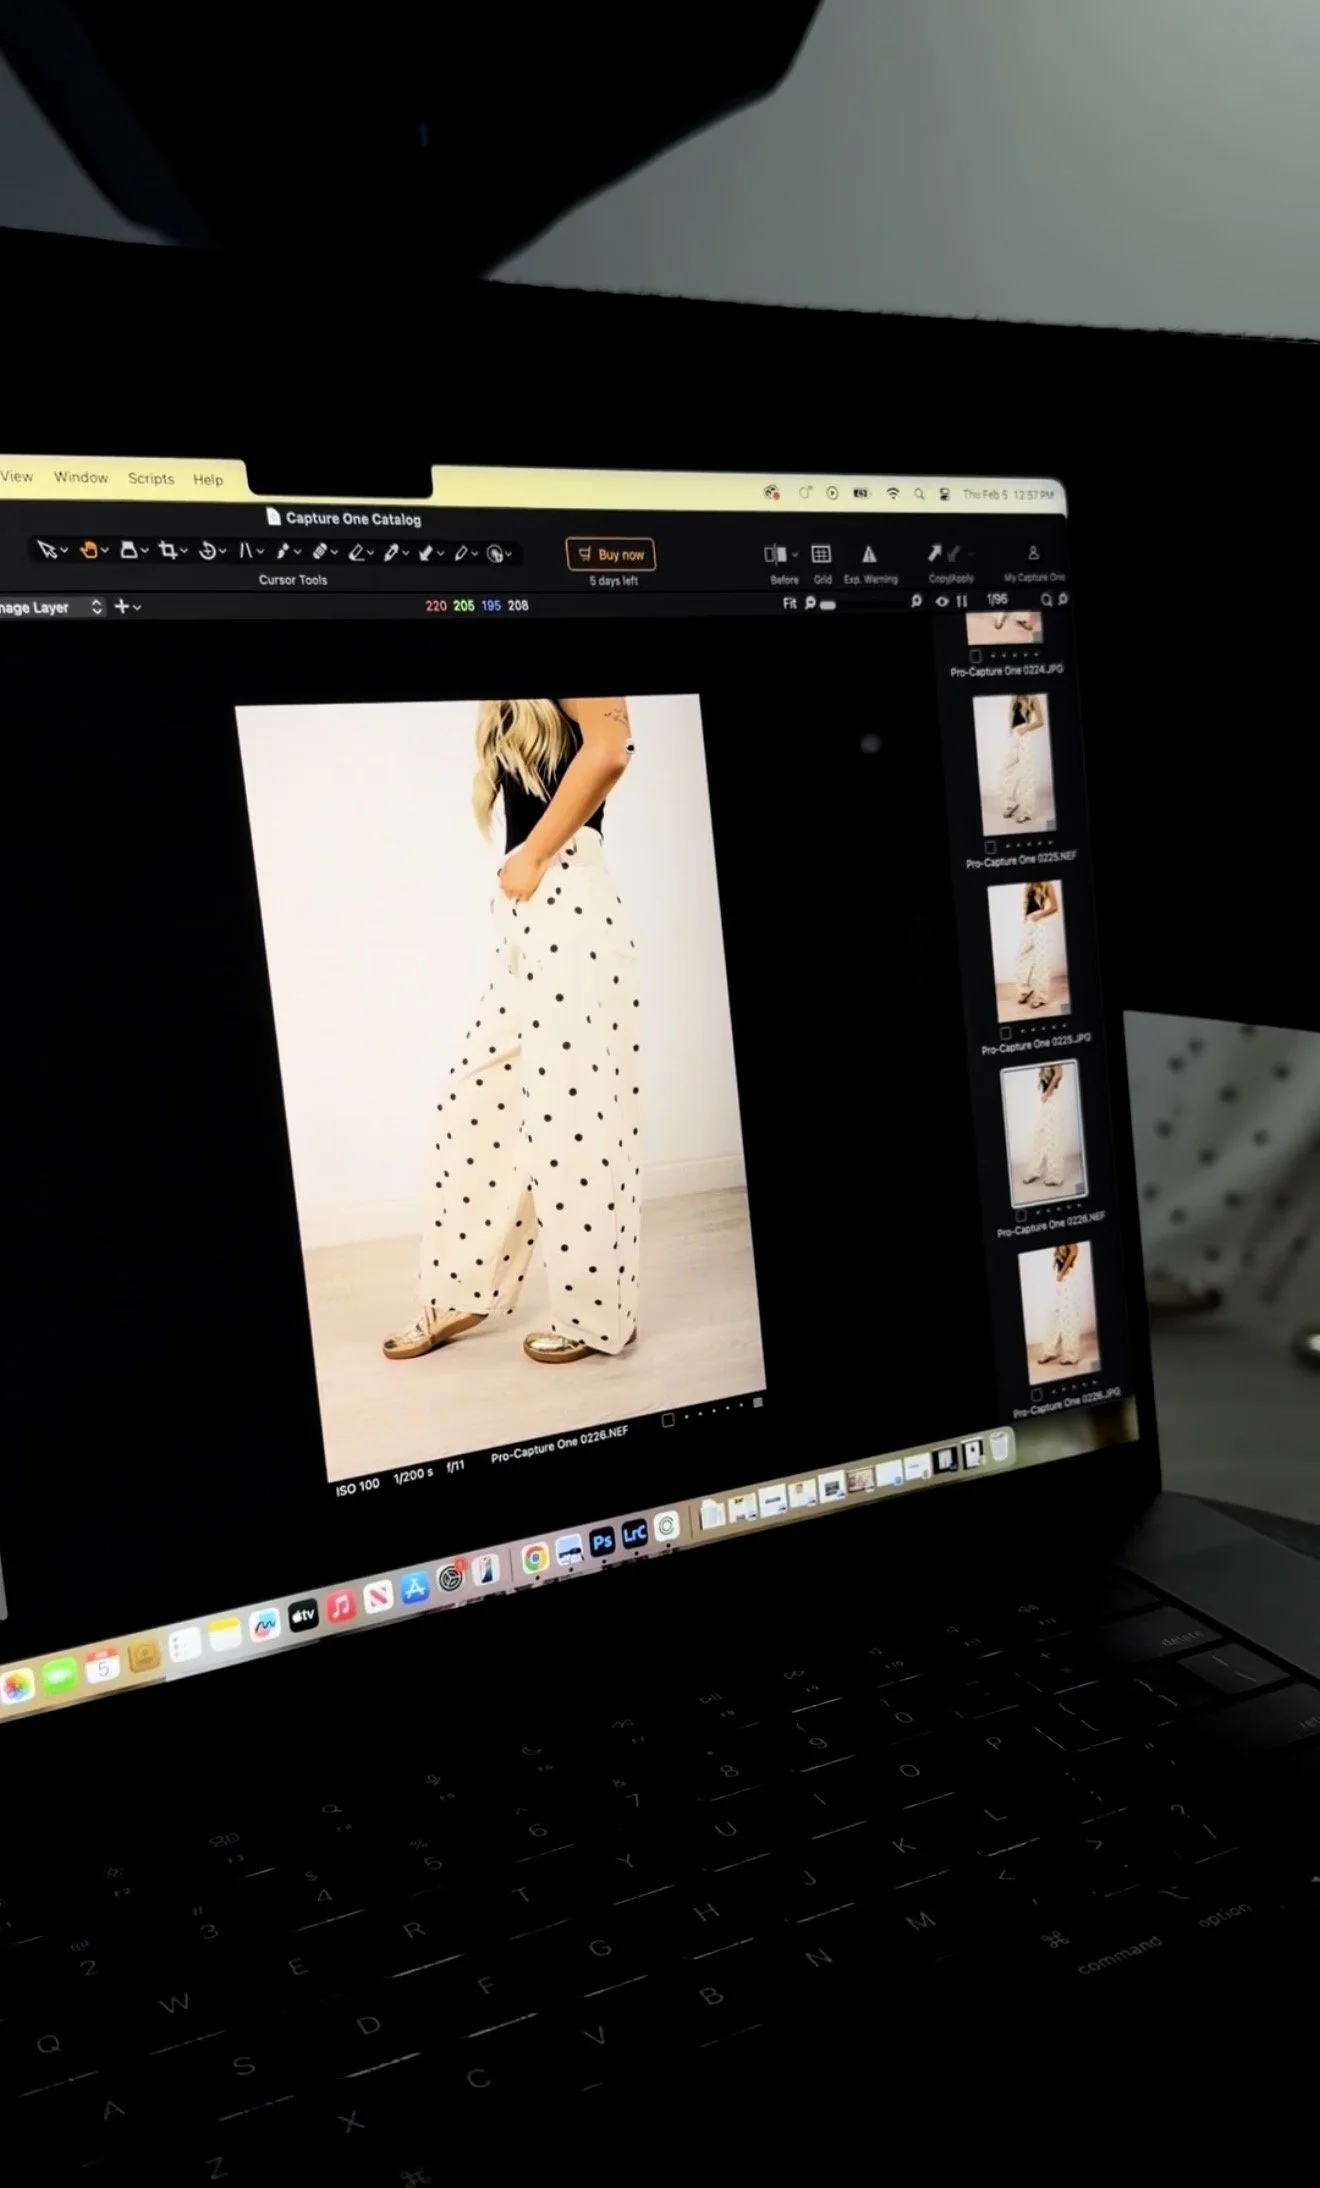The height and width of the screenshot is (2188, 1320).
Task: Click the Fit zoom button
Action: (x=789, y=603)
